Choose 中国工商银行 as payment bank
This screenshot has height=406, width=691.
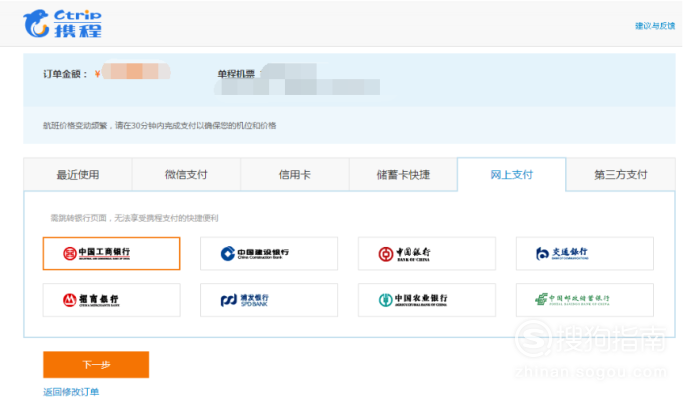111,253
